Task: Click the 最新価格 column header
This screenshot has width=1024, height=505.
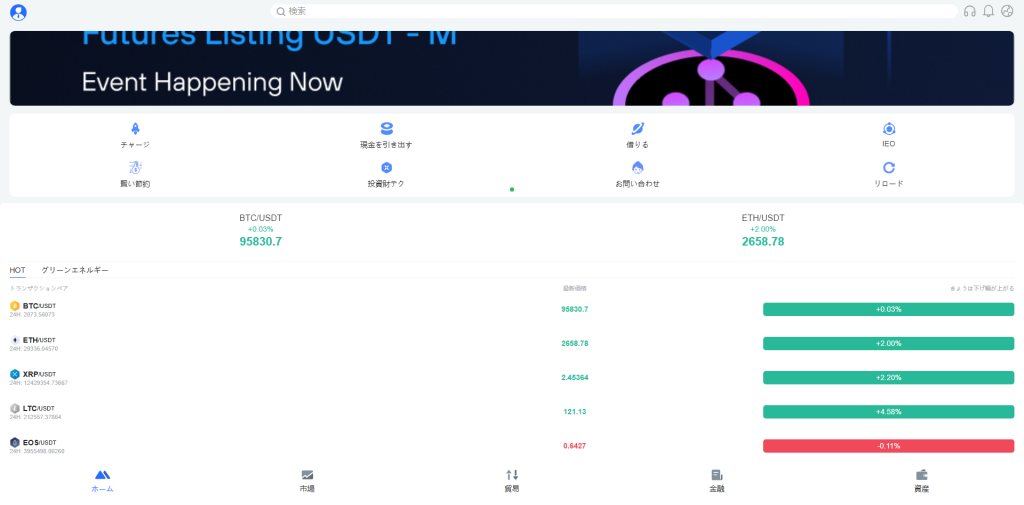Action: tap(575, 288)
